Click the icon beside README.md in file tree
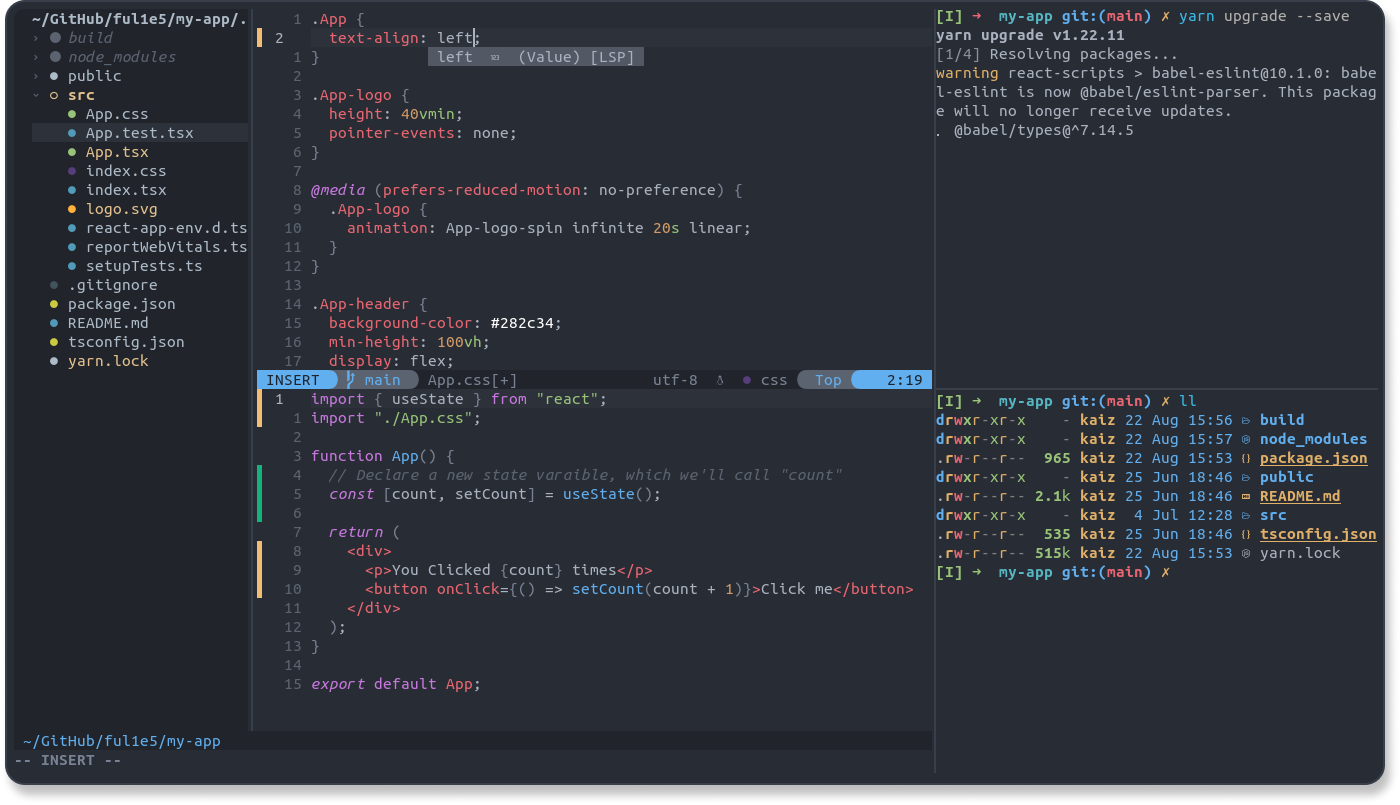The image size is (1400, 805). click(54, 323)
